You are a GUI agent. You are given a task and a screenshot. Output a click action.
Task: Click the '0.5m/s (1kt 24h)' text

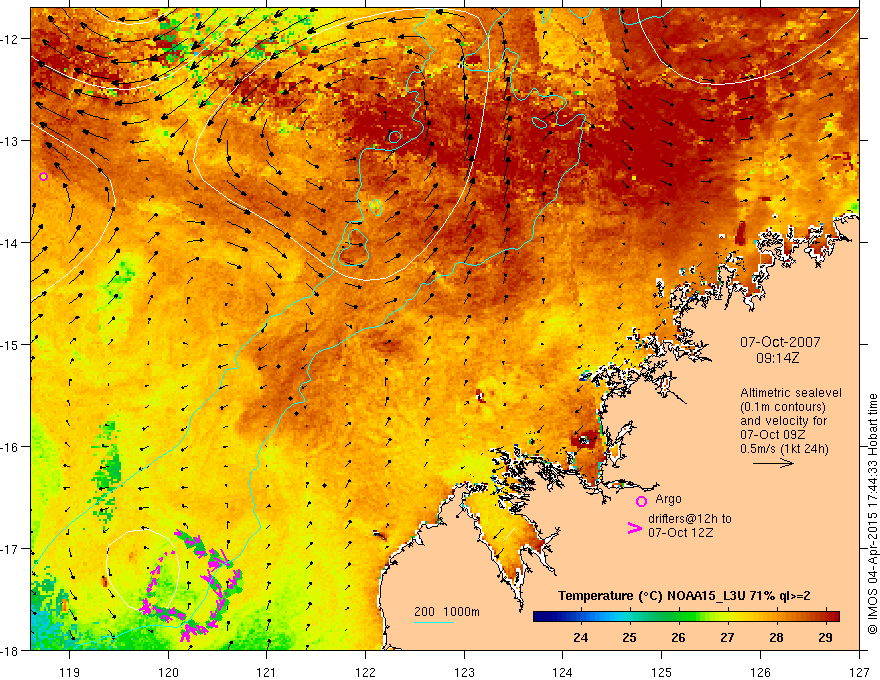click(784, 448)
